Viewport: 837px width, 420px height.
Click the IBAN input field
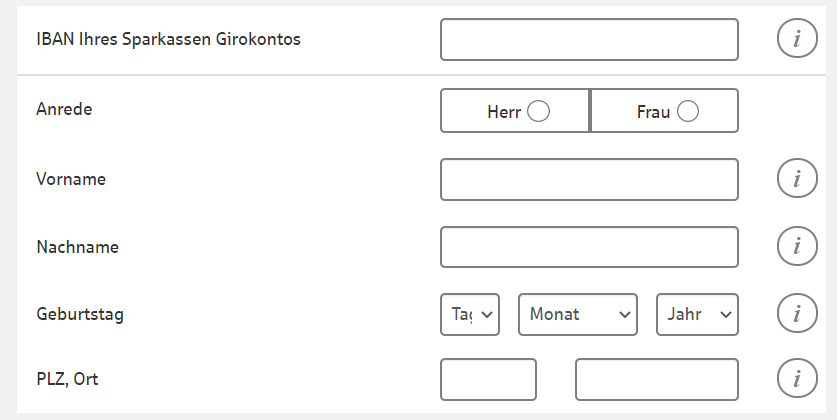tap(589, 39)
